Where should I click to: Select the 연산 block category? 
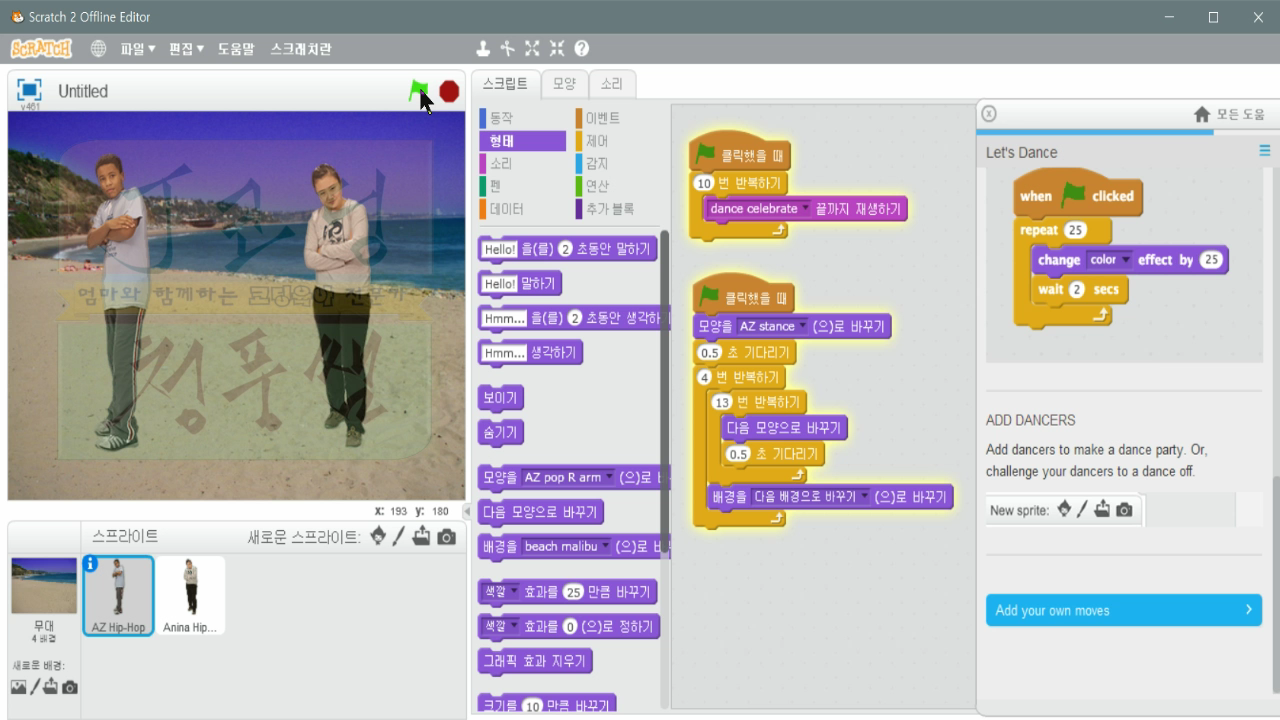coord(617,186)
